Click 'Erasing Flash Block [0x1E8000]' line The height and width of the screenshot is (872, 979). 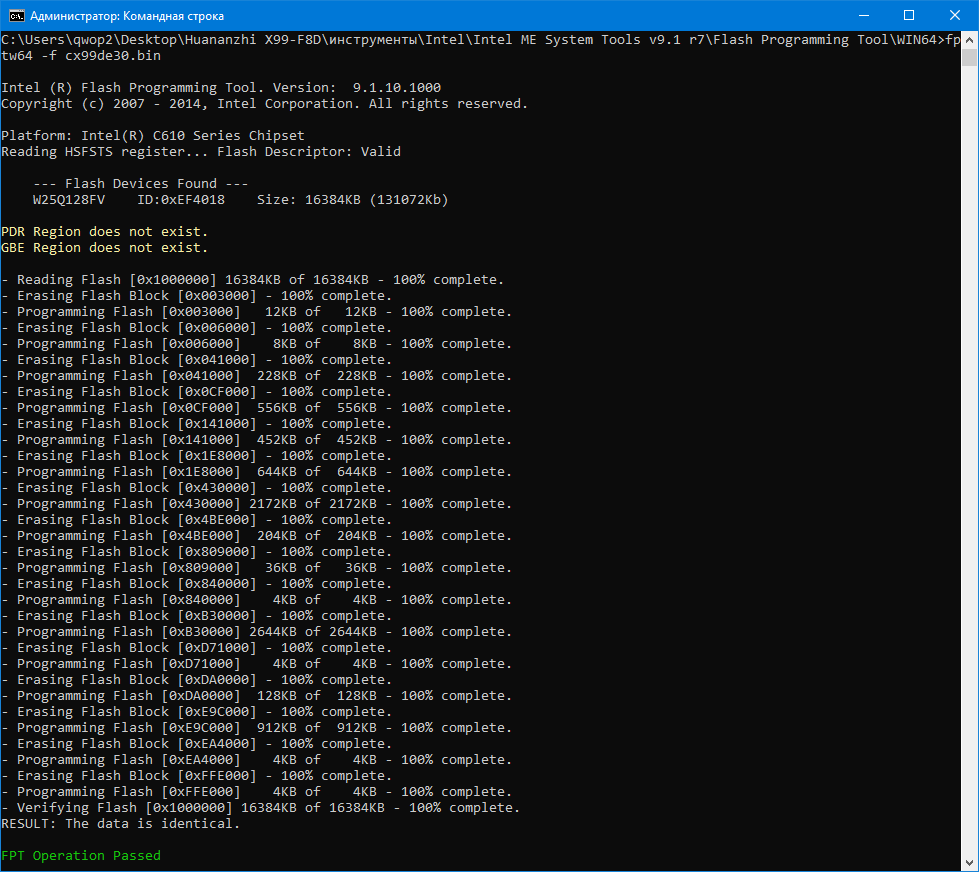197,456
